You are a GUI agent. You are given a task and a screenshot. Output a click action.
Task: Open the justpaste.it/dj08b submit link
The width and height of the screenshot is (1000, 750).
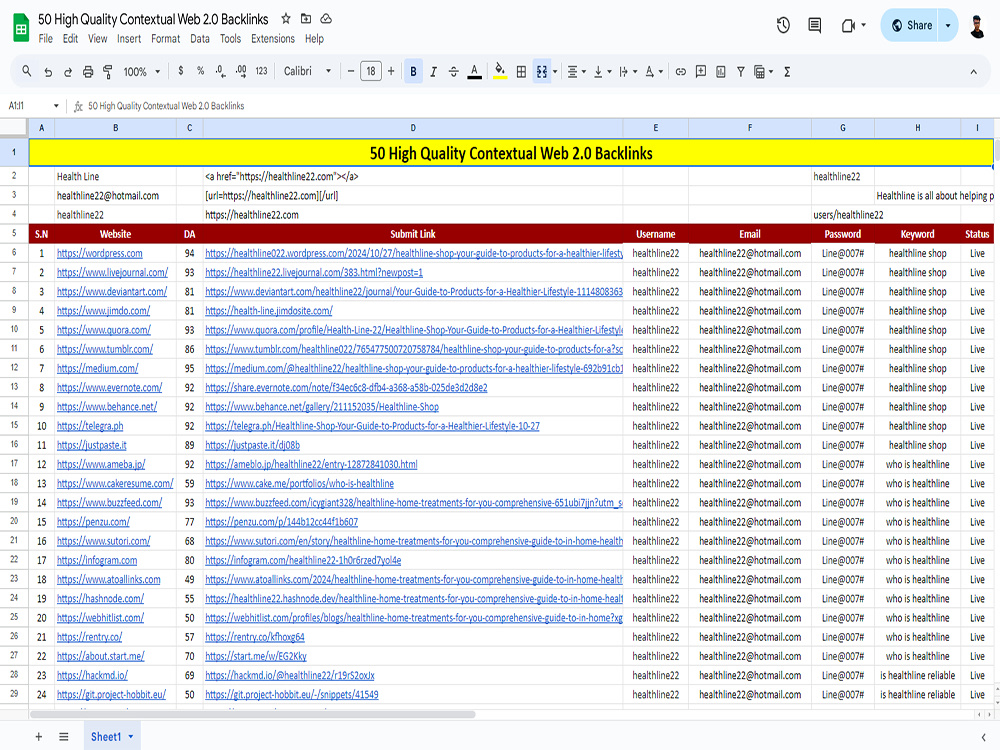[253, 445]
